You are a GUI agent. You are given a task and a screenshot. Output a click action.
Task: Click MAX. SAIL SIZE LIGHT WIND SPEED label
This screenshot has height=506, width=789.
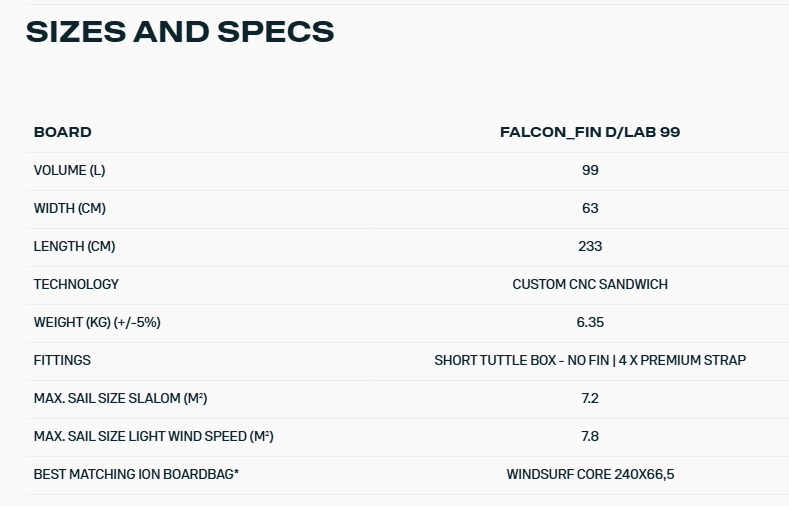153,436
